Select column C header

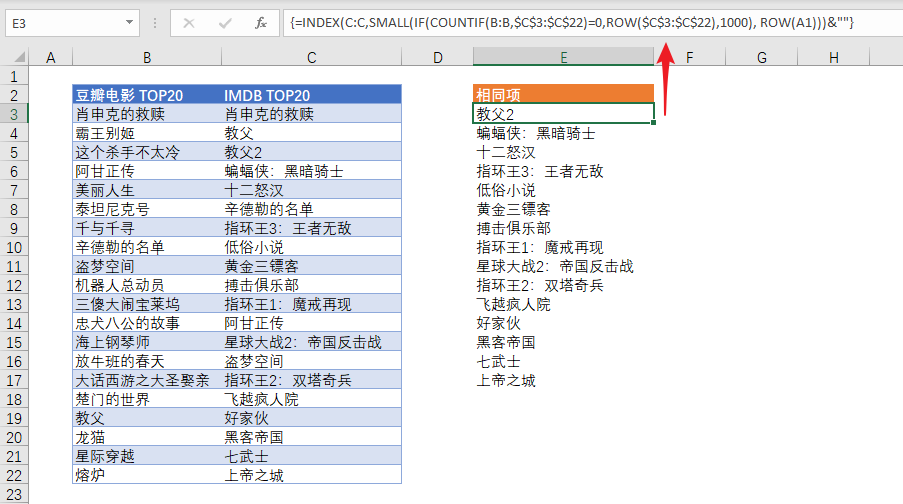point(311,58)
